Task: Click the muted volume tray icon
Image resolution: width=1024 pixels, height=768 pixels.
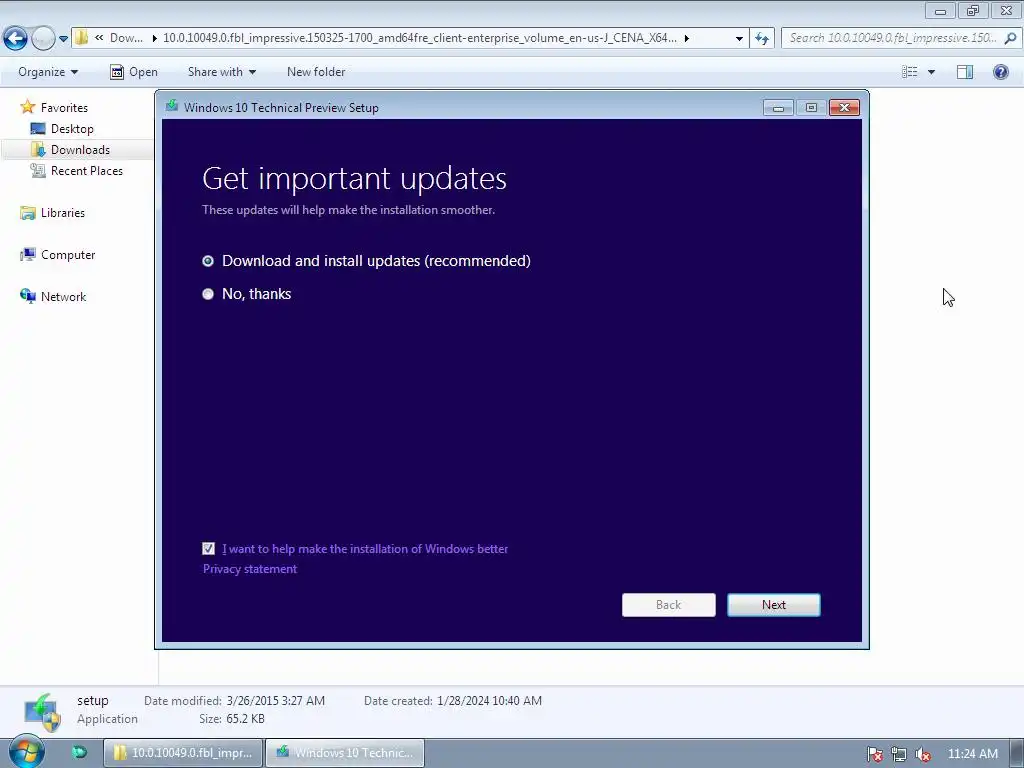Action: click(x=923, y=754)
